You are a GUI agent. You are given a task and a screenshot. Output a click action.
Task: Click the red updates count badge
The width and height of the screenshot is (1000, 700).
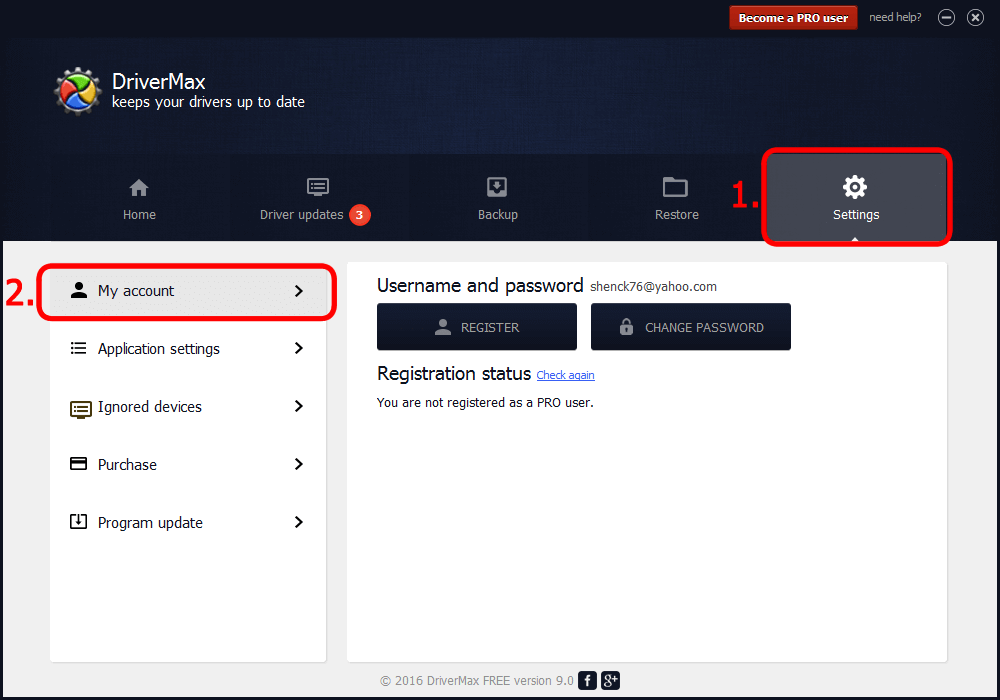[359, 215]
